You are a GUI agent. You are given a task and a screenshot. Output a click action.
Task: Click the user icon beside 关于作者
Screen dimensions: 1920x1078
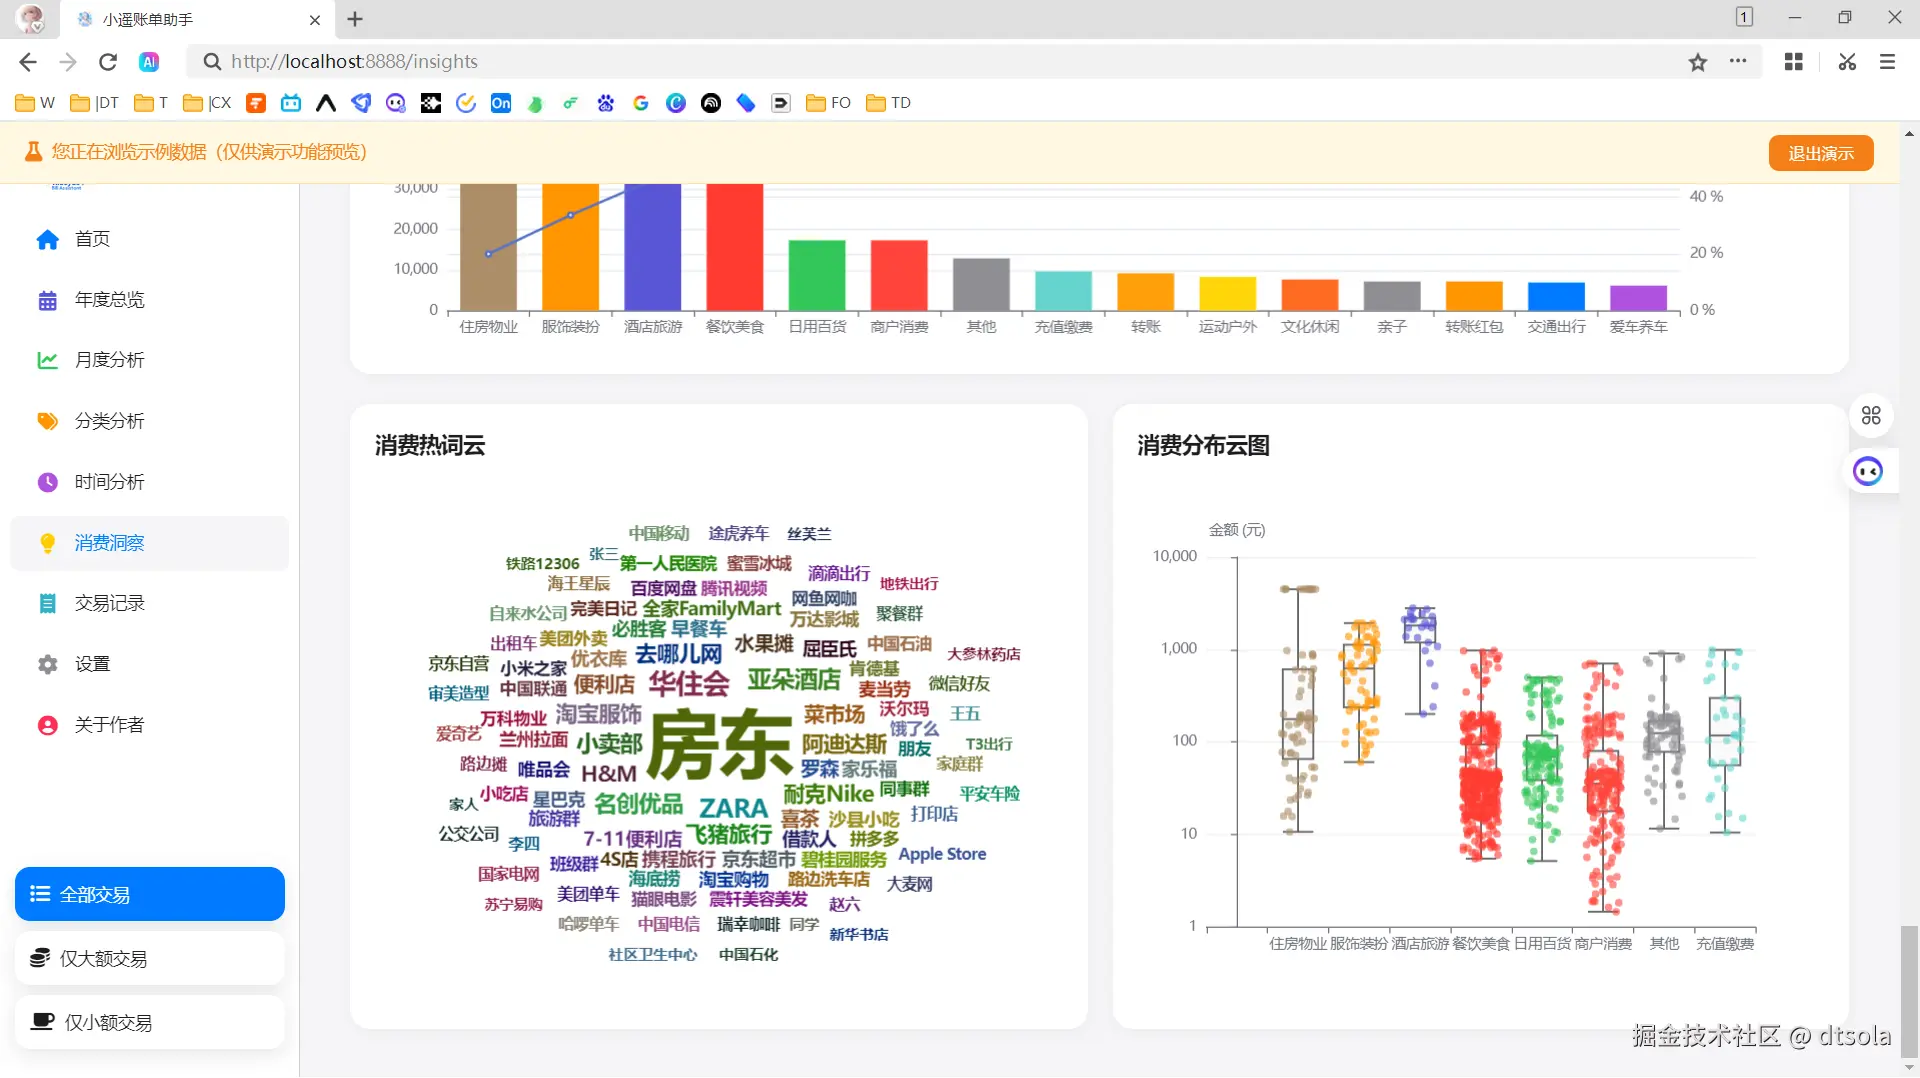tap(47, 726)
